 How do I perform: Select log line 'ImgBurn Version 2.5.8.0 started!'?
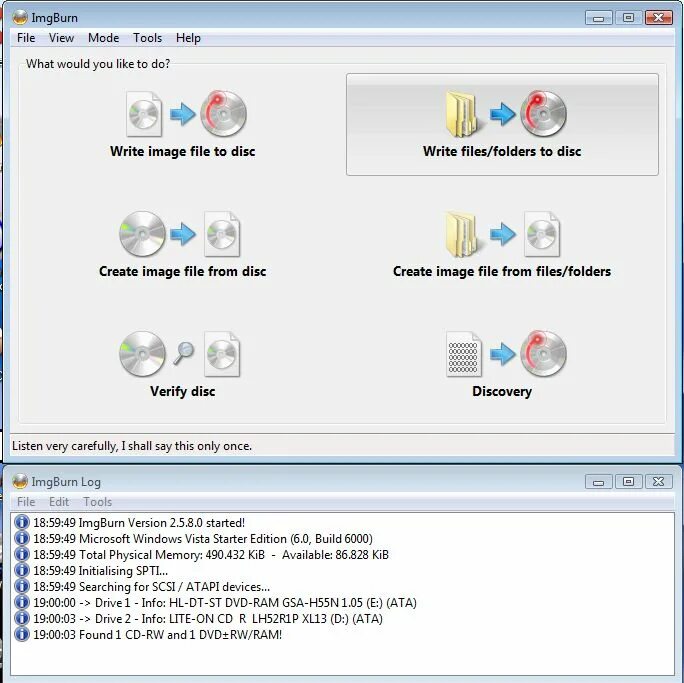[139, 522]
